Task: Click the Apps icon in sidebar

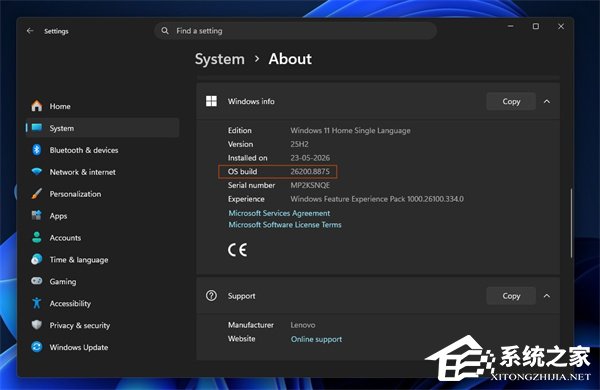Action: [x=37, y=215]
